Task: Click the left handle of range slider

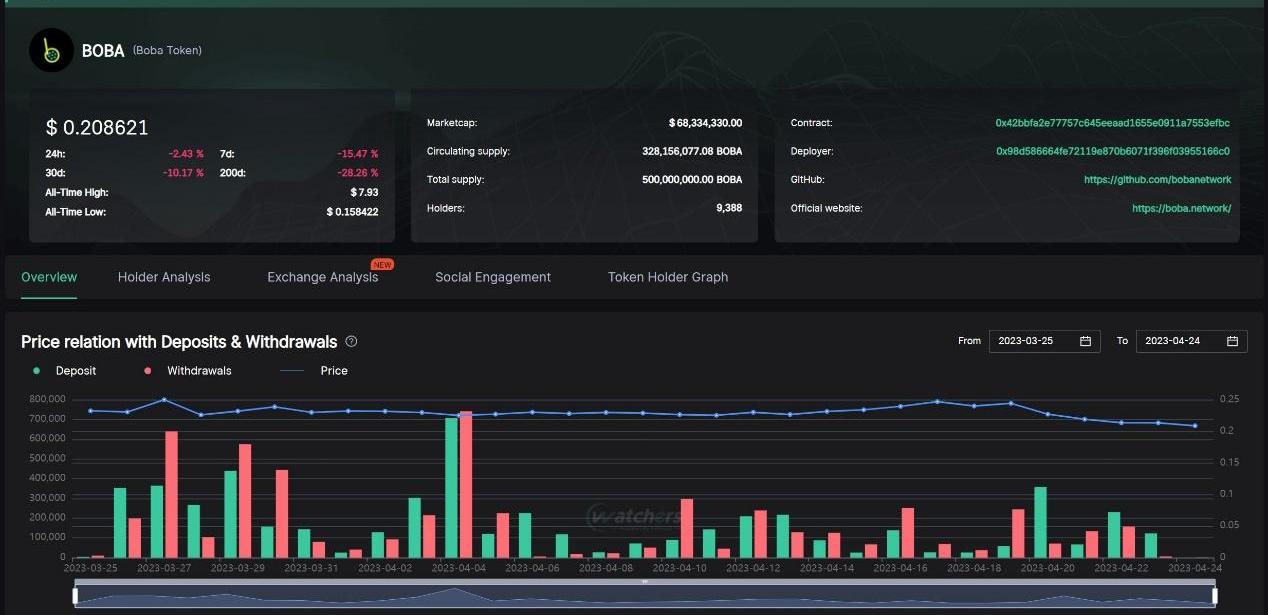Action: (x=76, y=596)
